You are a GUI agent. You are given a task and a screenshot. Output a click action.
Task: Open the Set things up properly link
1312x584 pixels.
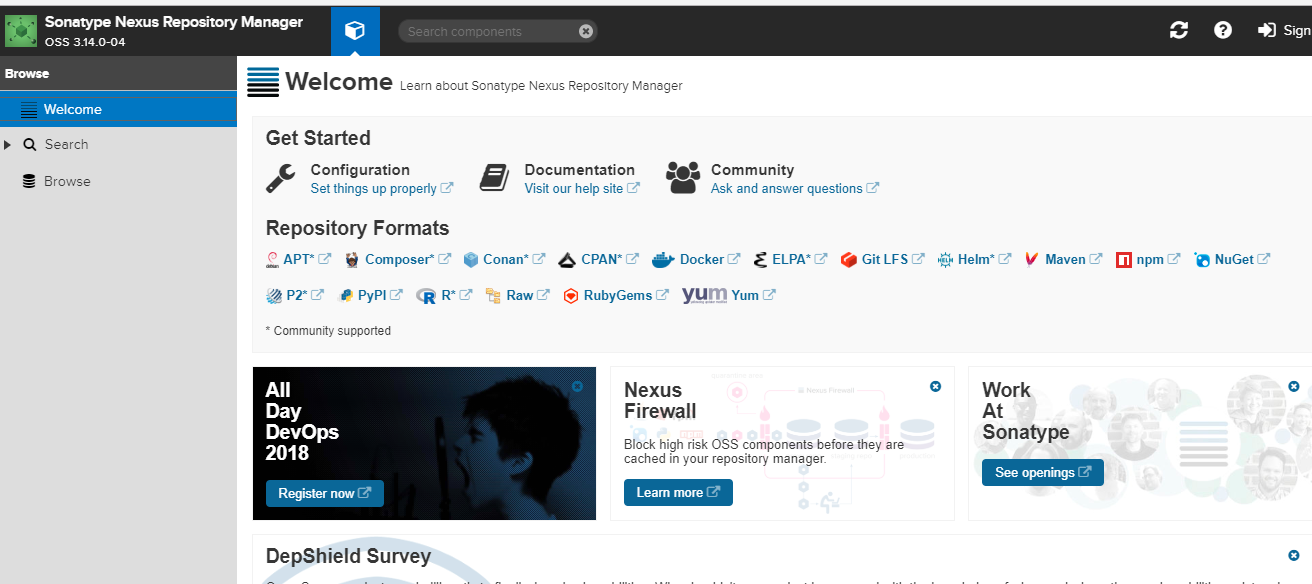click(x=382, y=188)
